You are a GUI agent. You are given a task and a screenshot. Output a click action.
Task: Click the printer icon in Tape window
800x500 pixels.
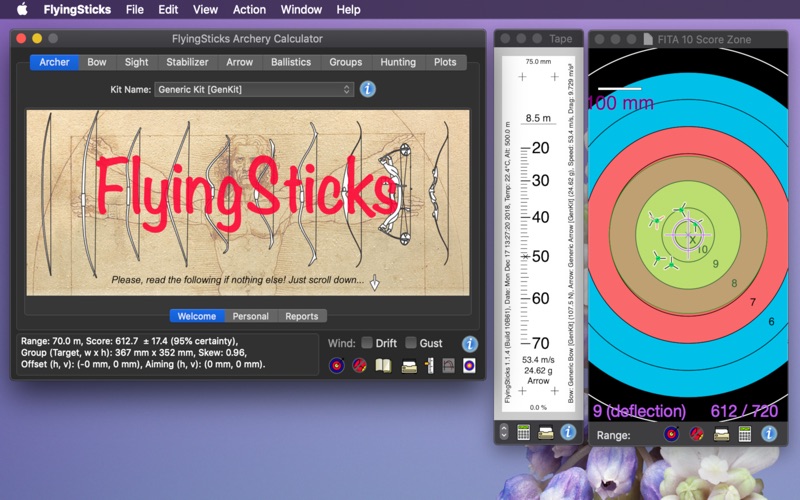tap(545, 433)
